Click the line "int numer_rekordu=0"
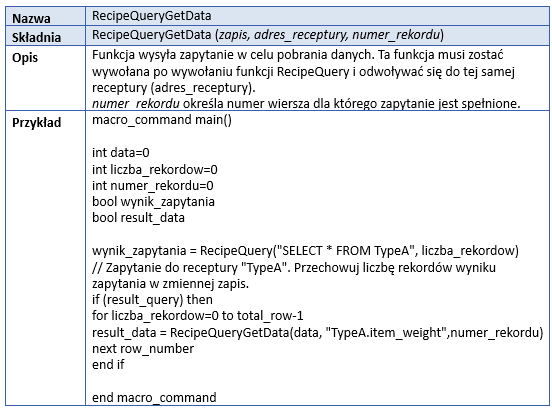The width and height of the screenshot is (552, 411). tap(153, 186)
